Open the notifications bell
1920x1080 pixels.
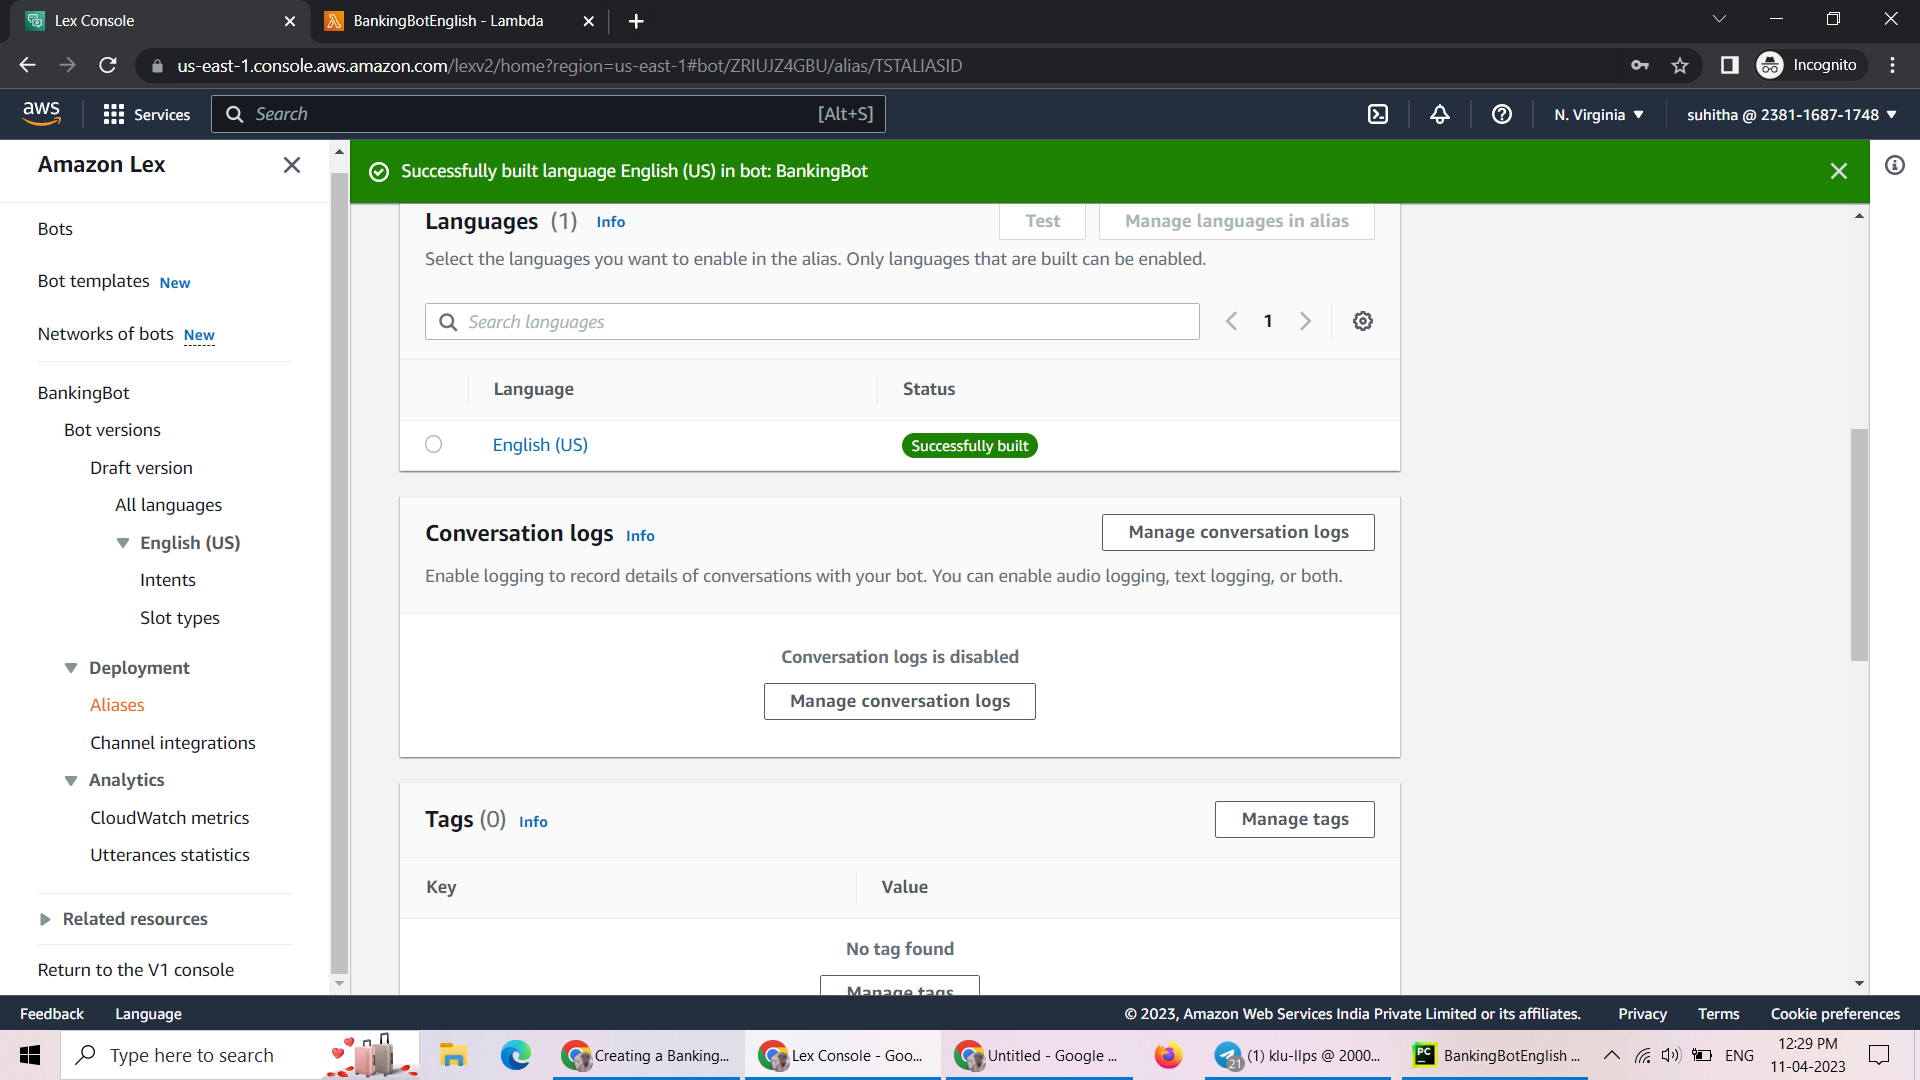tap(1439, 114)
